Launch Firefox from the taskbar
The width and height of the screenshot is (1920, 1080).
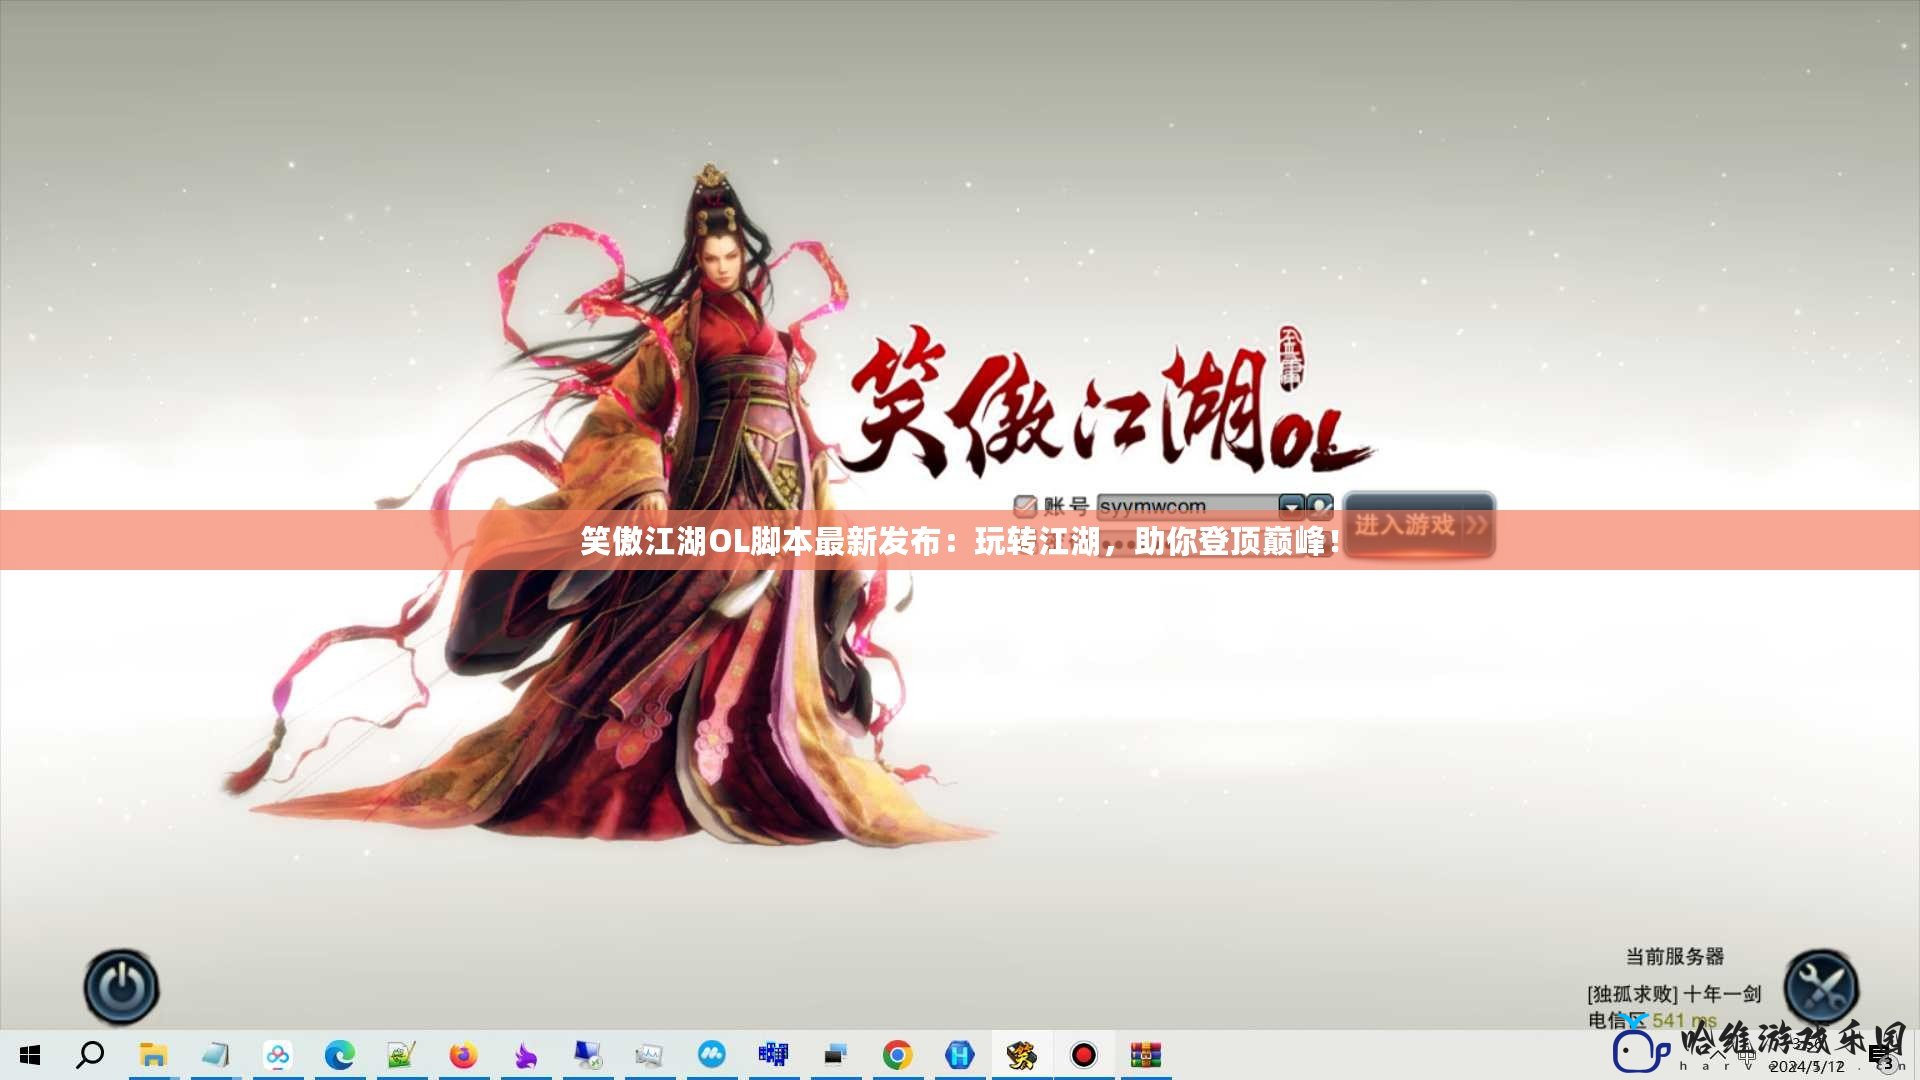point(463,1055)
